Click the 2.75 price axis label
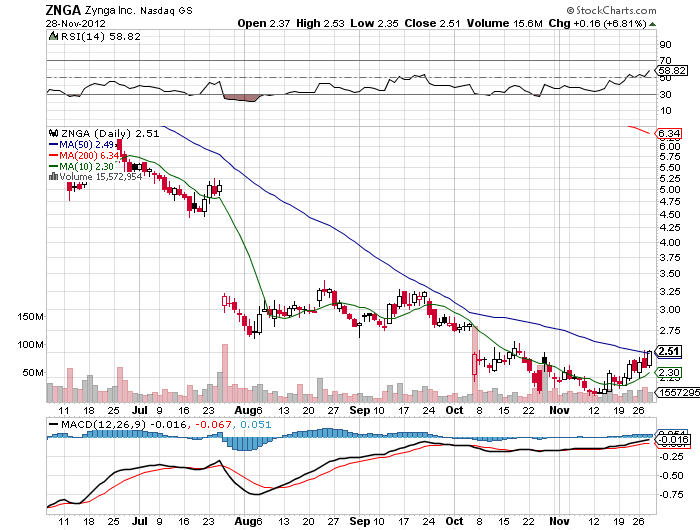 coord(670,331)
